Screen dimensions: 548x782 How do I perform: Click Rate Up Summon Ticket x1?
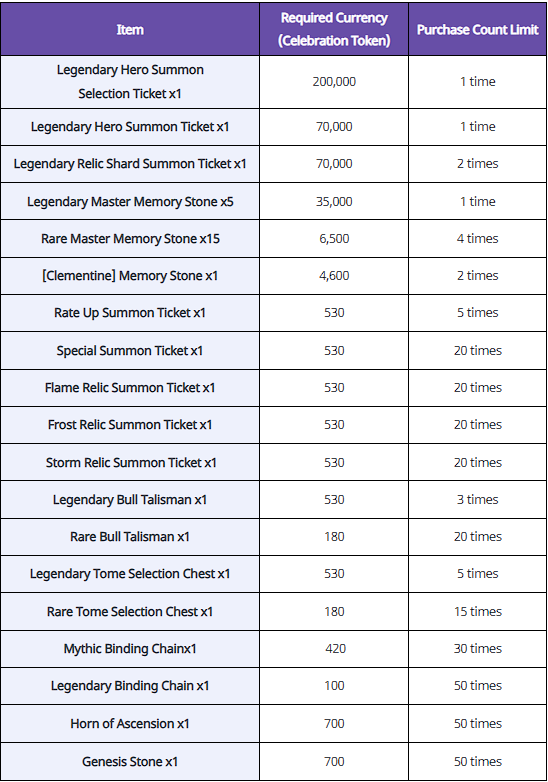click(x=130, y=313)
